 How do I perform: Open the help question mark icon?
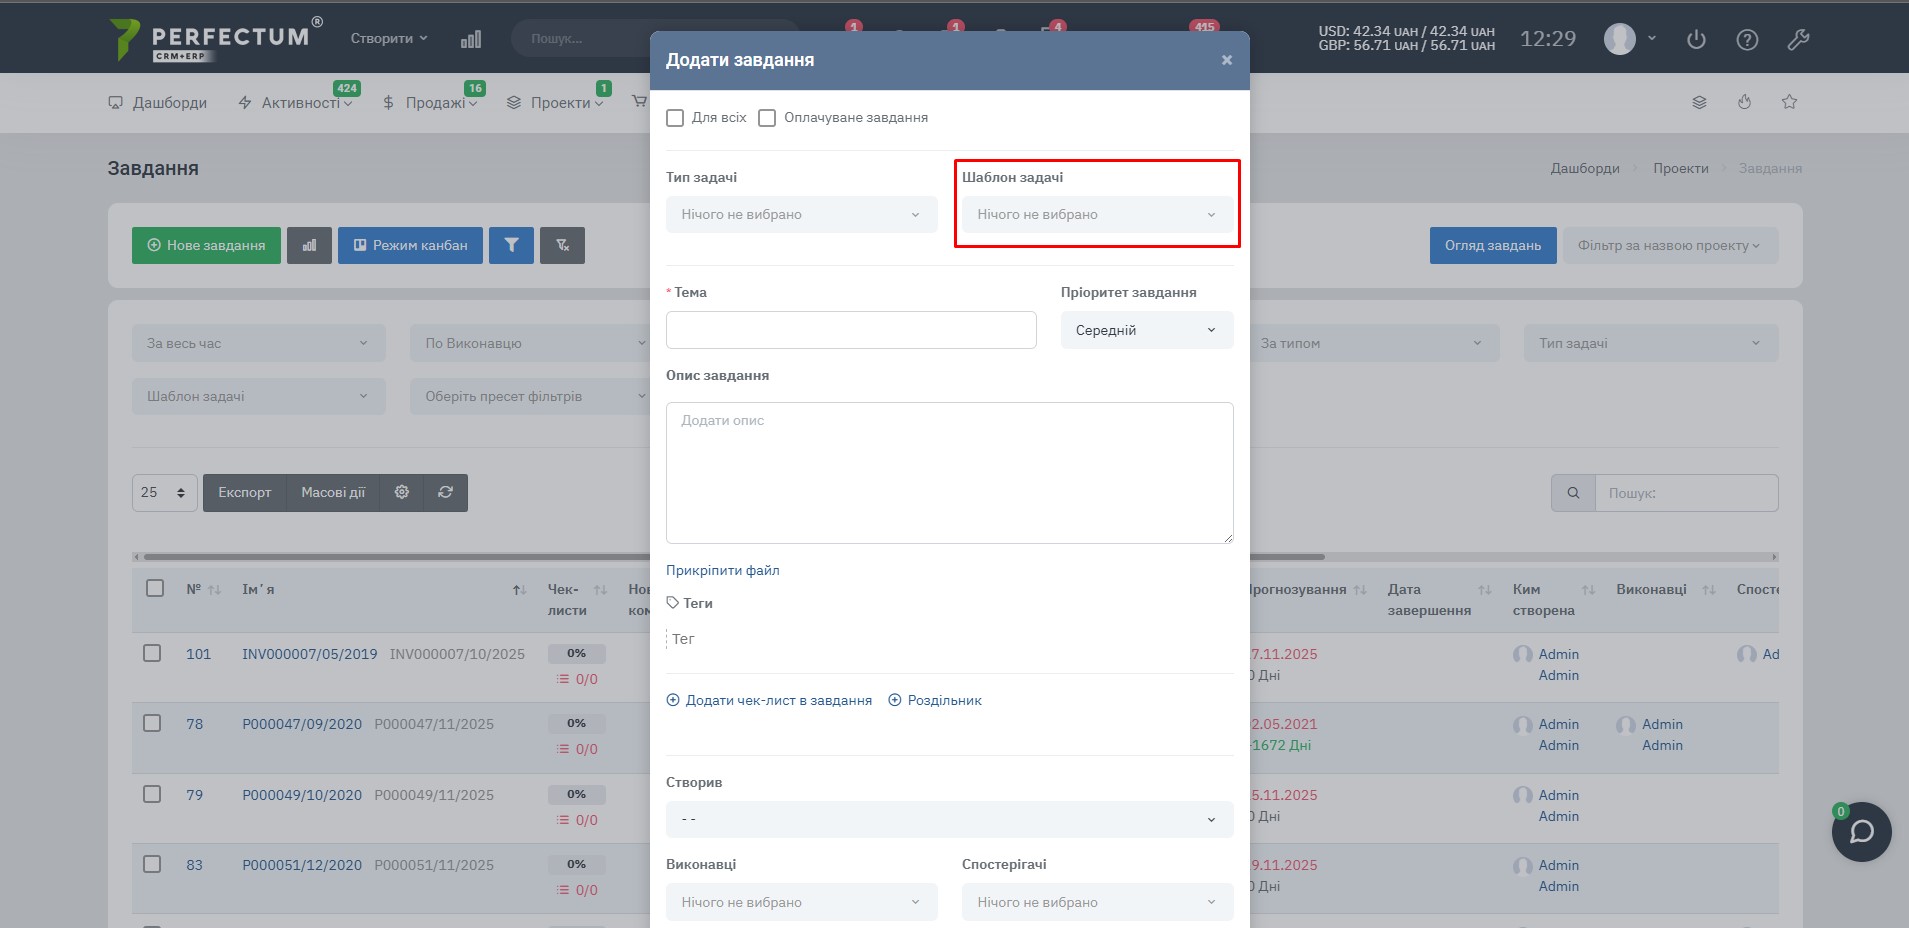tap(1747, 40)
